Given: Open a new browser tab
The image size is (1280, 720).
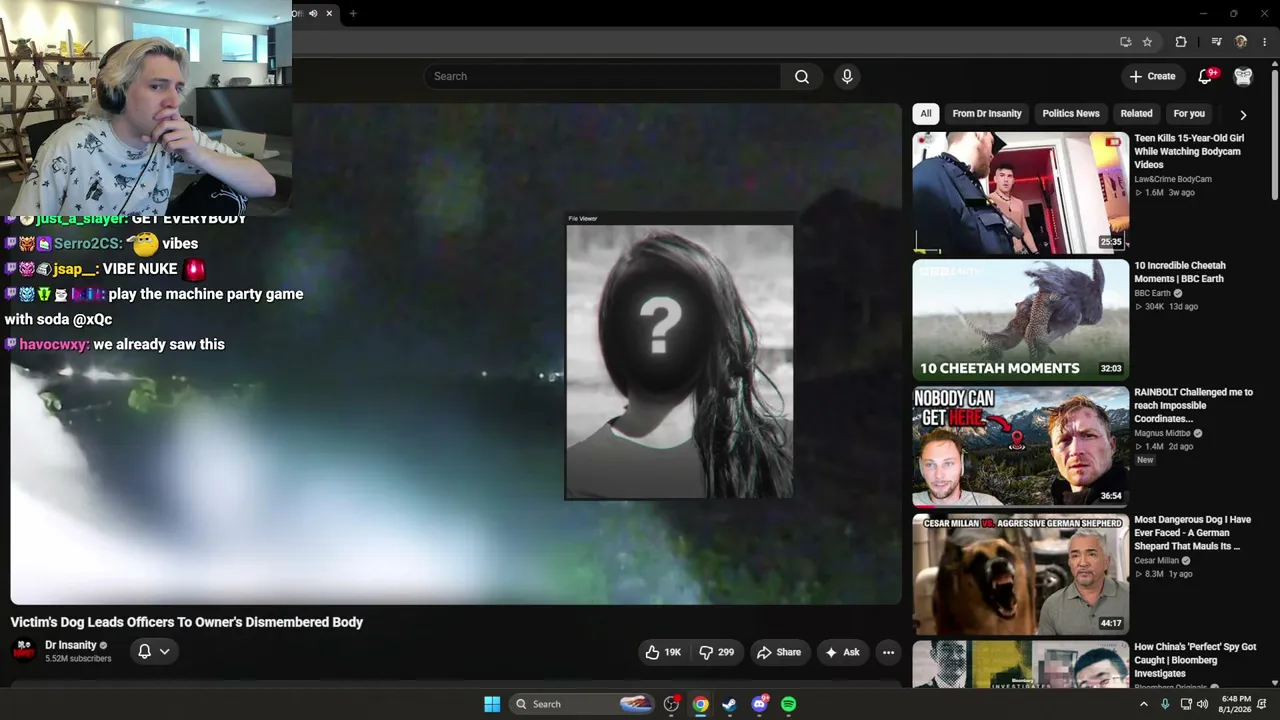Looking at the screenshot, I should coord(353,13).
